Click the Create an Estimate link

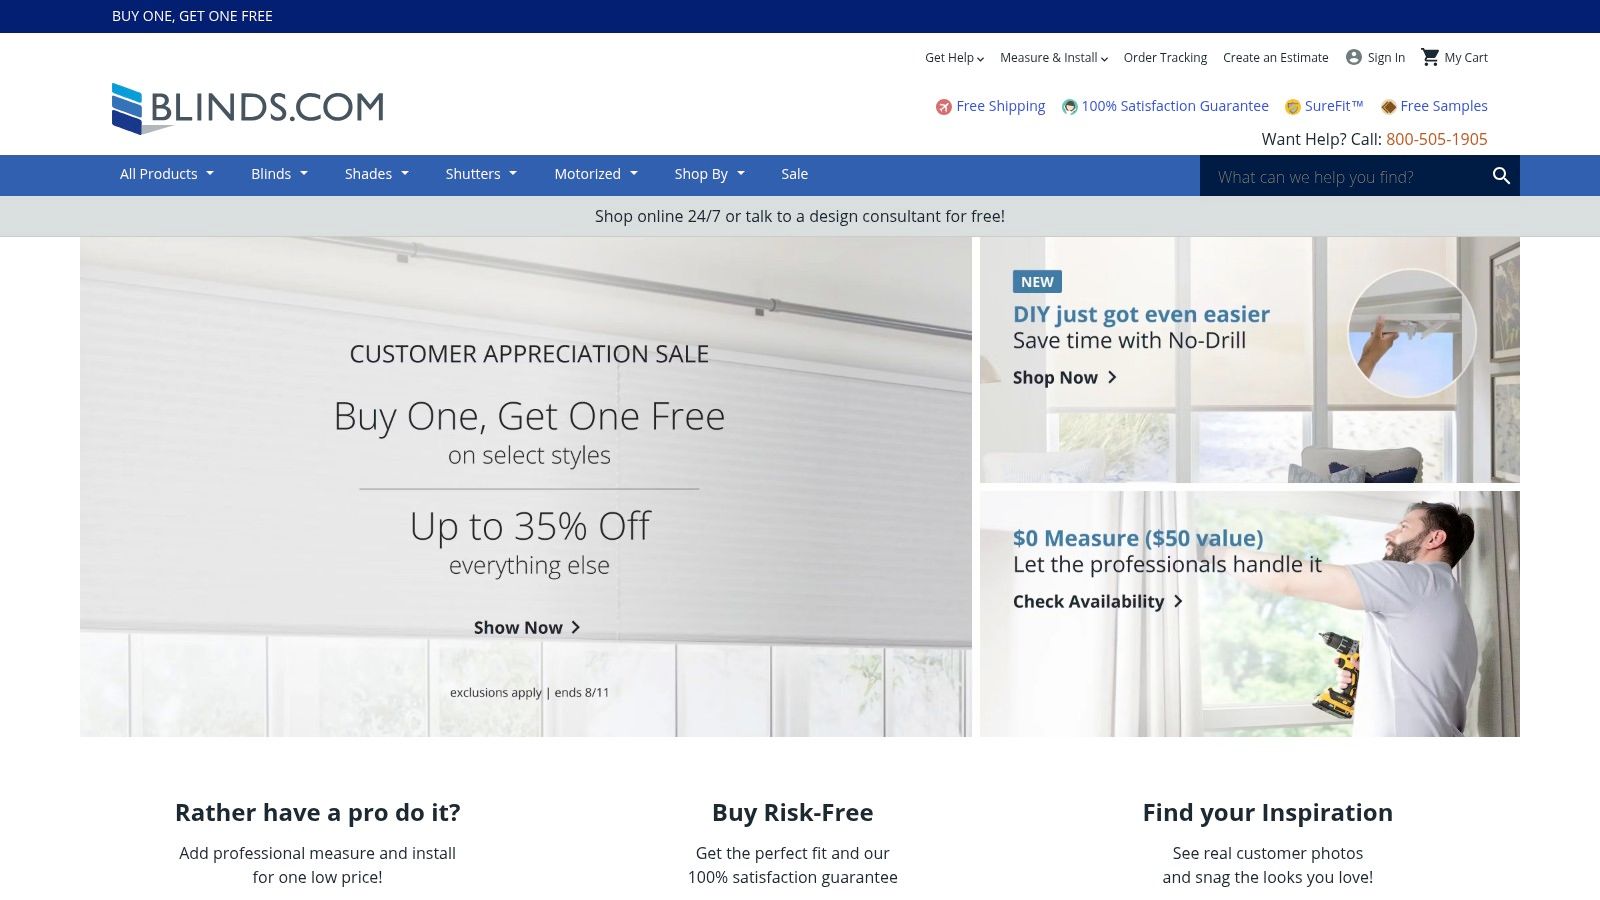coord(1276,58)
